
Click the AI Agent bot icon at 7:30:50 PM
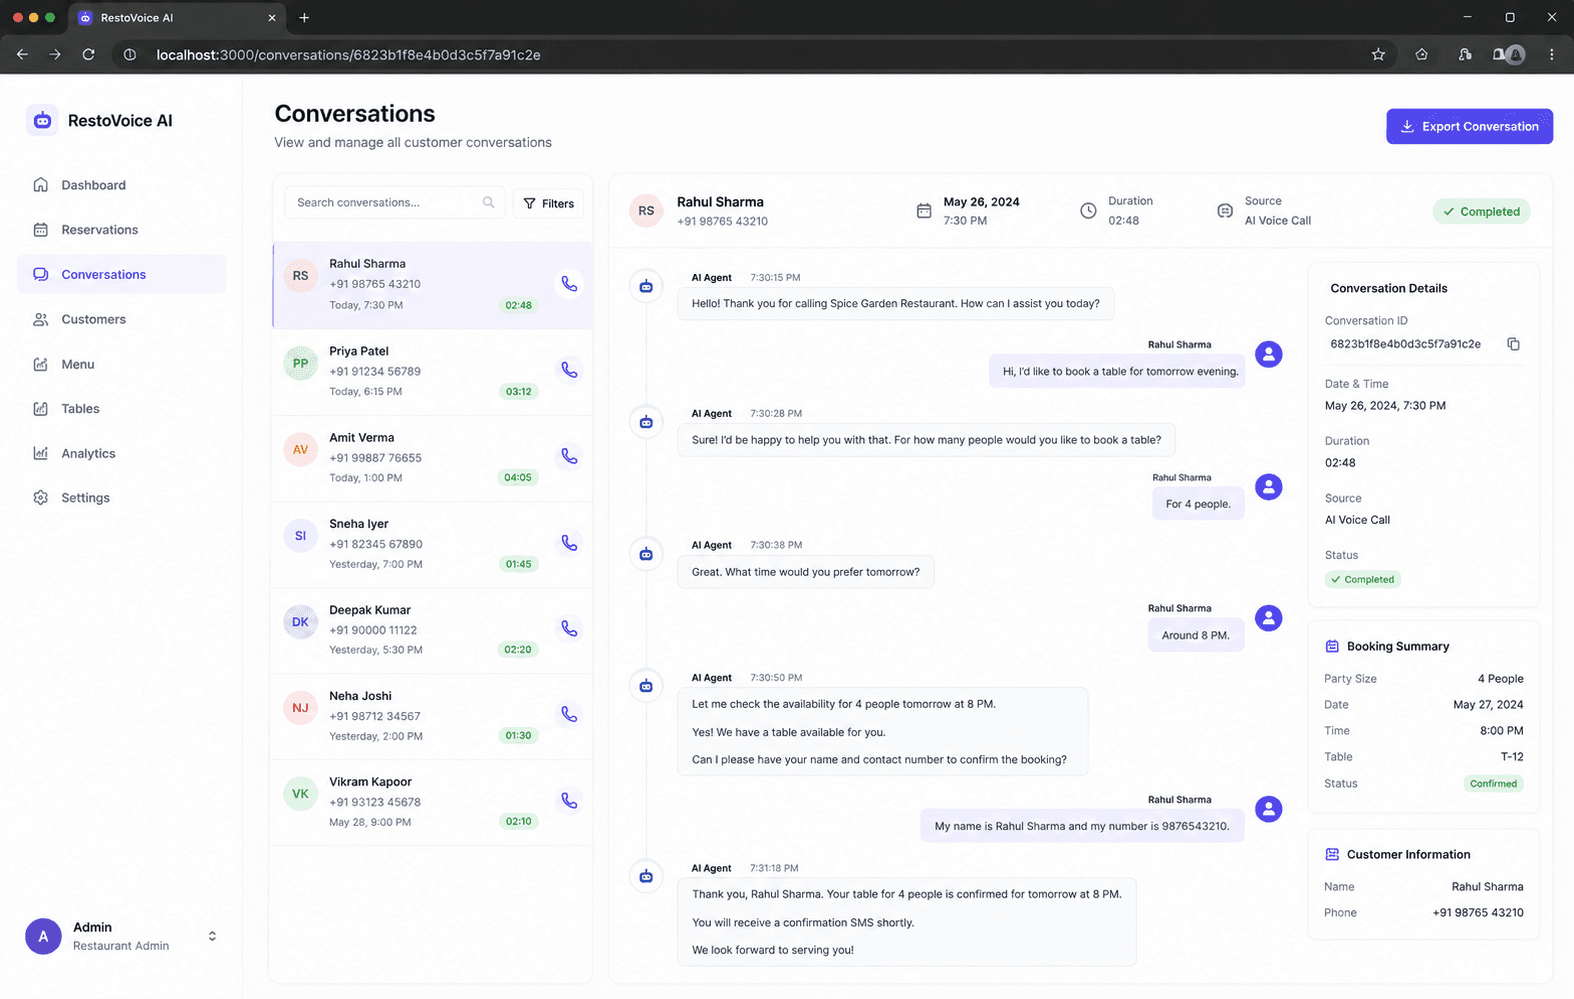click(646, 686)
